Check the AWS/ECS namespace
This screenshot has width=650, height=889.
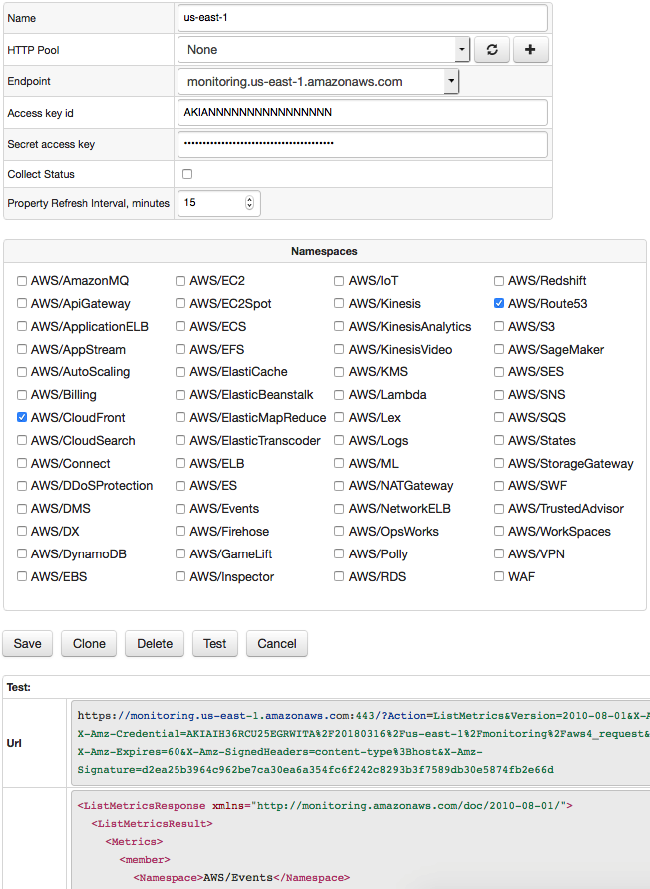point(180,326)
